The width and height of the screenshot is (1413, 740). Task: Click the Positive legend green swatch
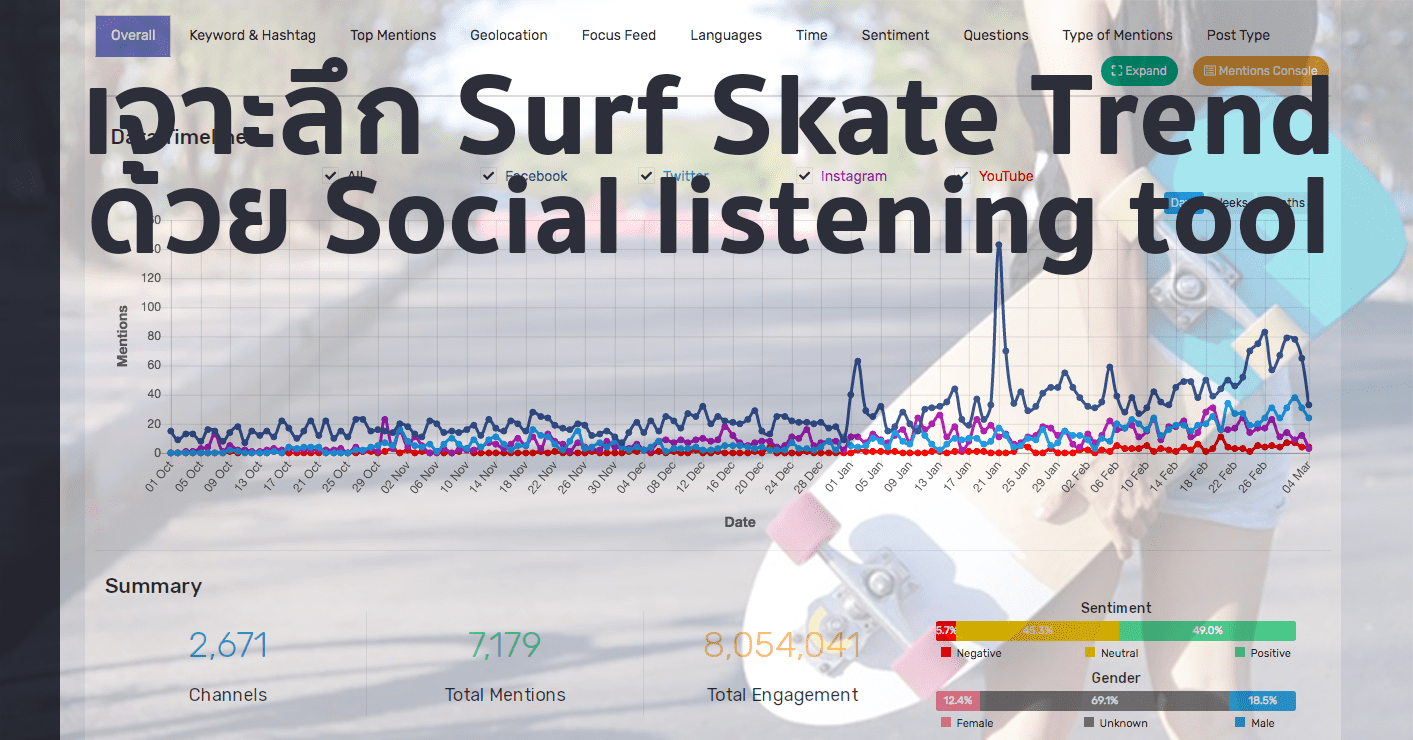coord(1240,653)
